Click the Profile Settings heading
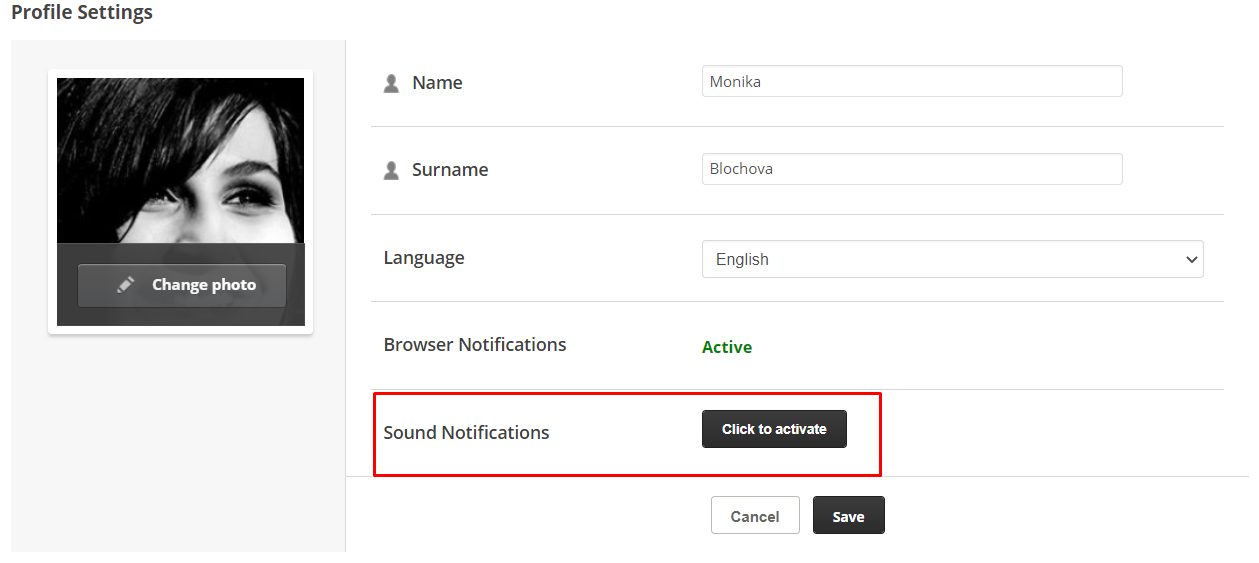Viewport: 1259px width, 563px height. click(82, 13)
